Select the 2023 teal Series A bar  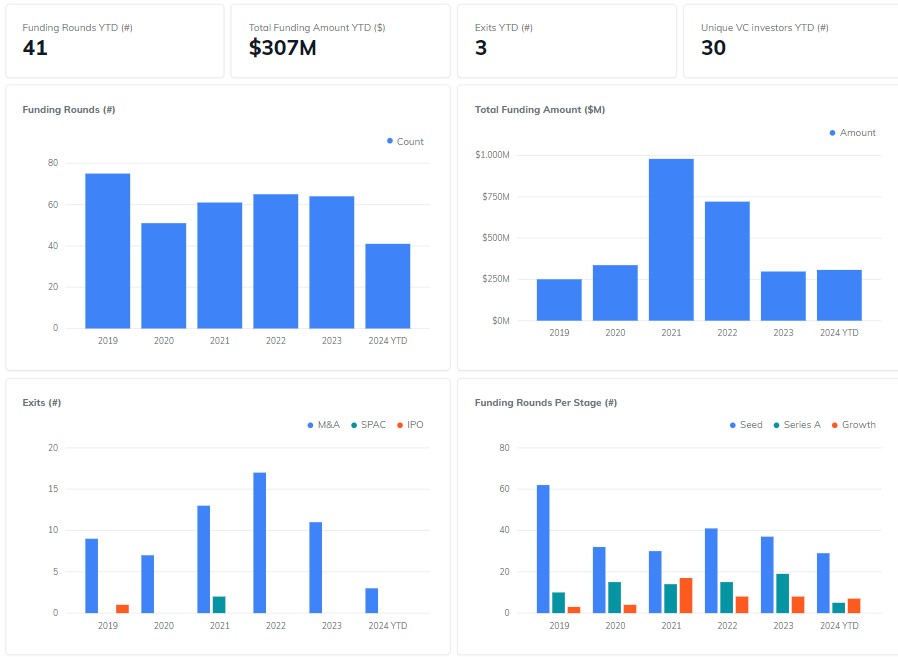(x=783, y=593)
